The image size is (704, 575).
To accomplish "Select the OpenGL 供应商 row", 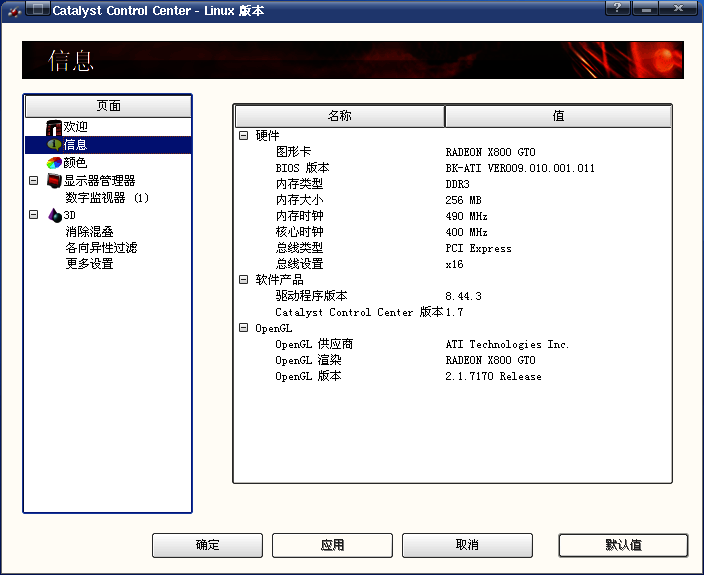I will pyautogui.click(x=314, y=344).
